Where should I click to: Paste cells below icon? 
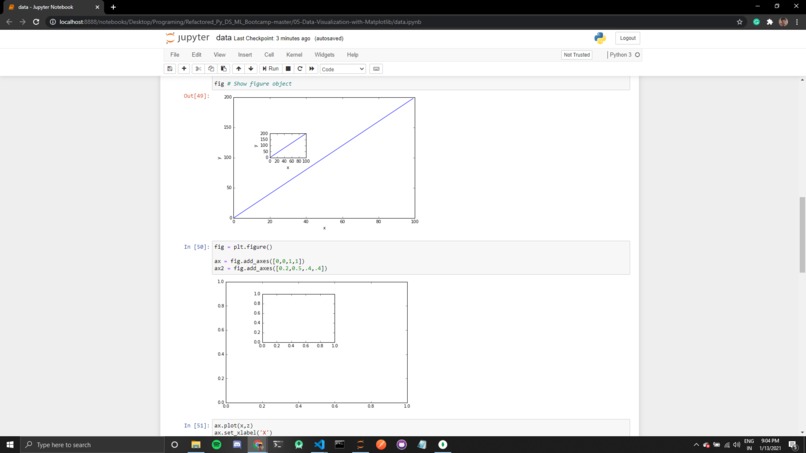click(x=224, y=69)
